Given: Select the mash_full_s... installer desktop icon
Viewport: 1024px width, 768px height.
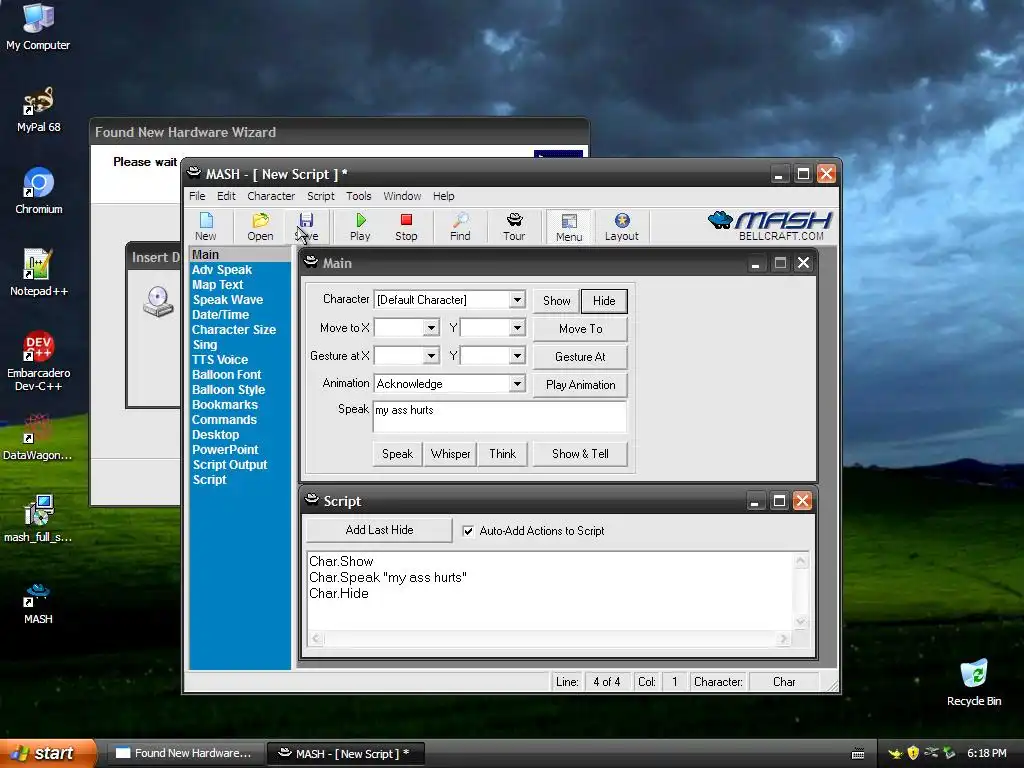Looking at the screenshot, I should pyautogui.click(x=38, y=519).
